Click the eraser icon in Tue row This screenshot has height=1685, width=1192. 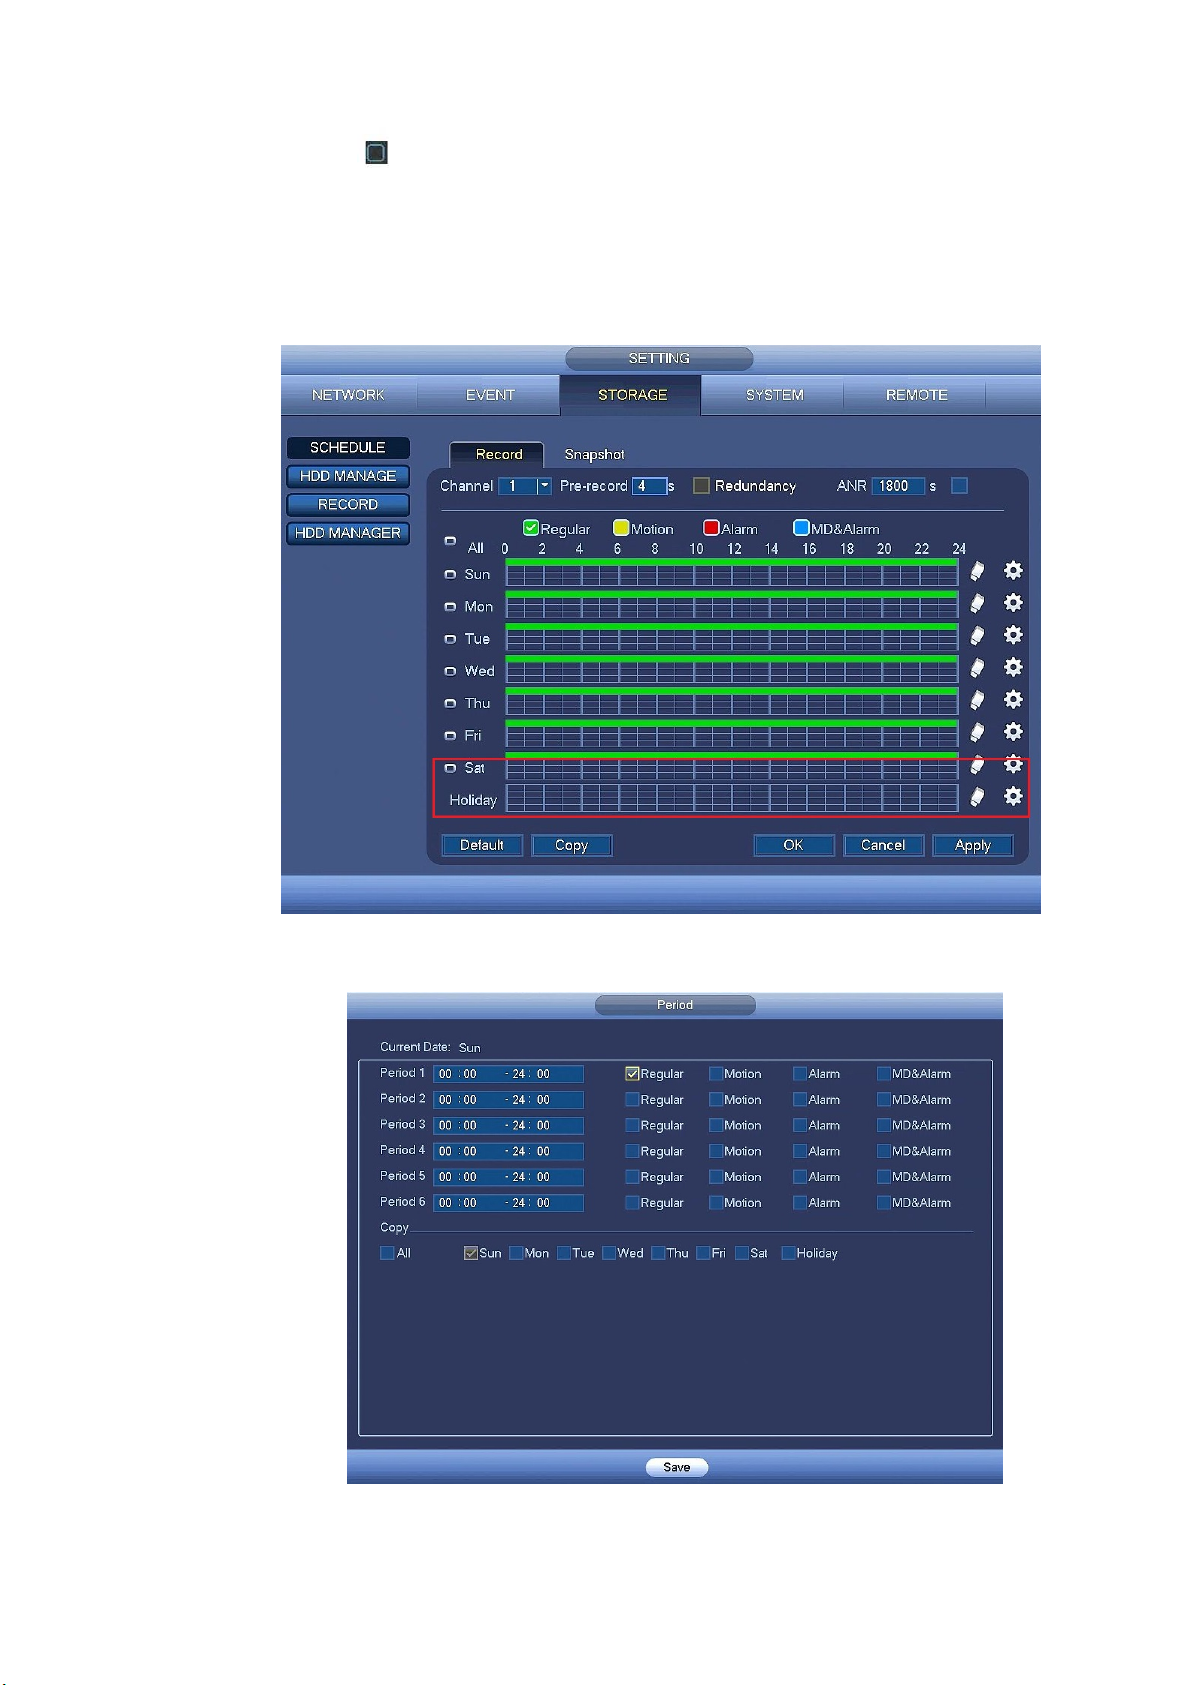tap(977, 635)
